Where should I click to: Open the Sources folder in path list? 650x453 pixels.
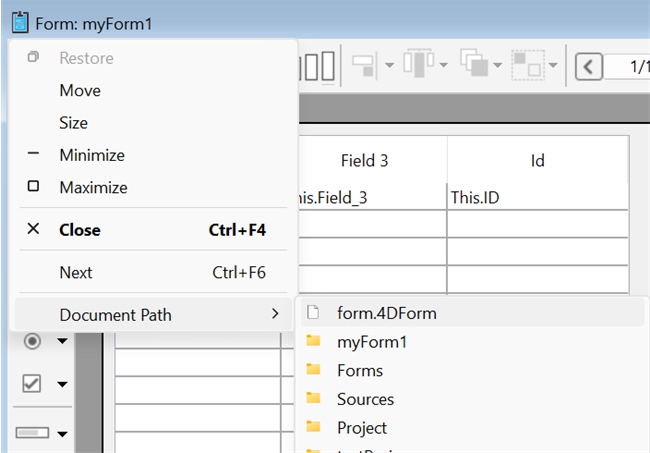coord(365,399)
